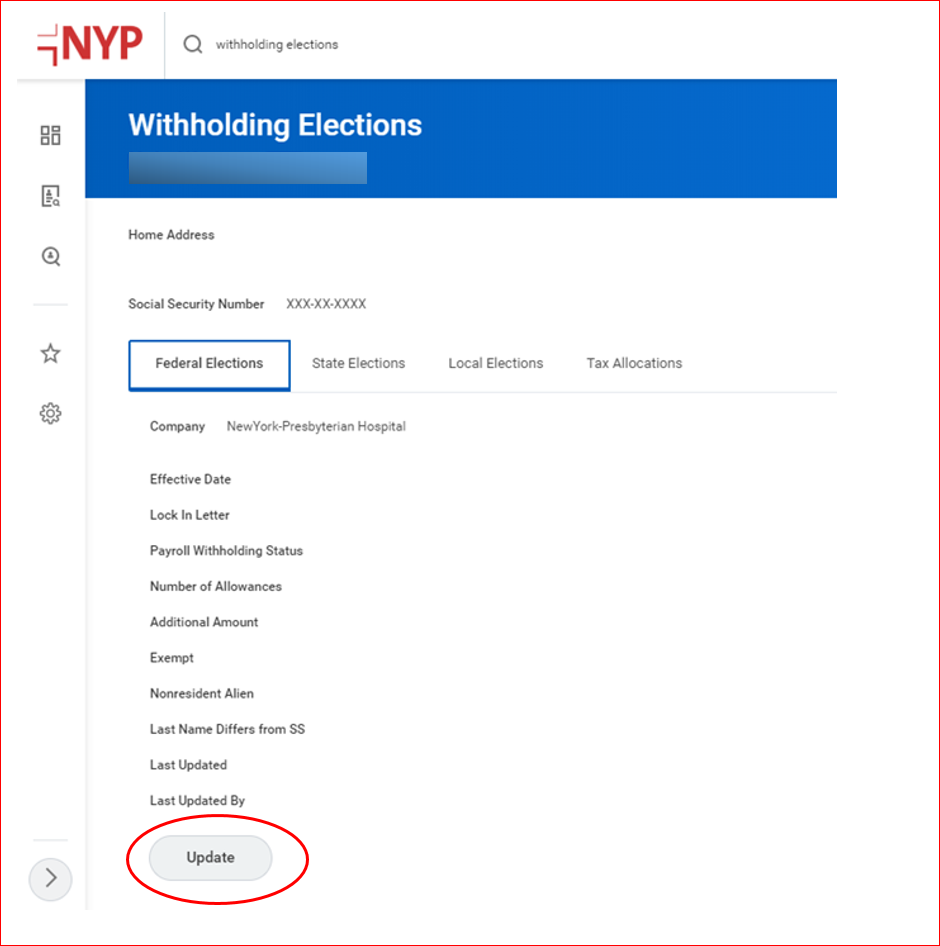This screenshot has height=946, width=940.
Task: Click the masked XXX-XX-XXXX Social Security value
Action: click(x=326, y=304)
